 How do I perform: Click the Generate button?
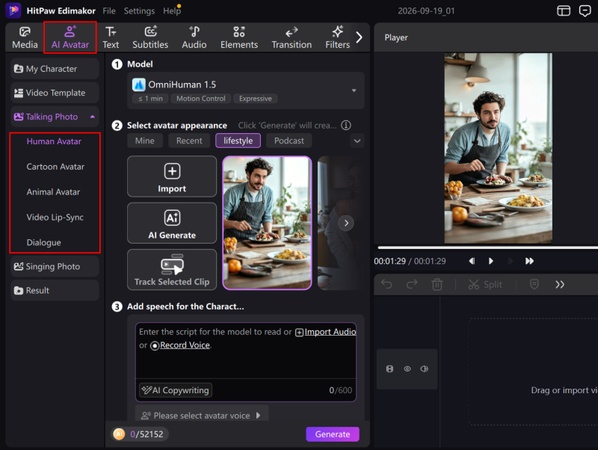tap(333, 434)
